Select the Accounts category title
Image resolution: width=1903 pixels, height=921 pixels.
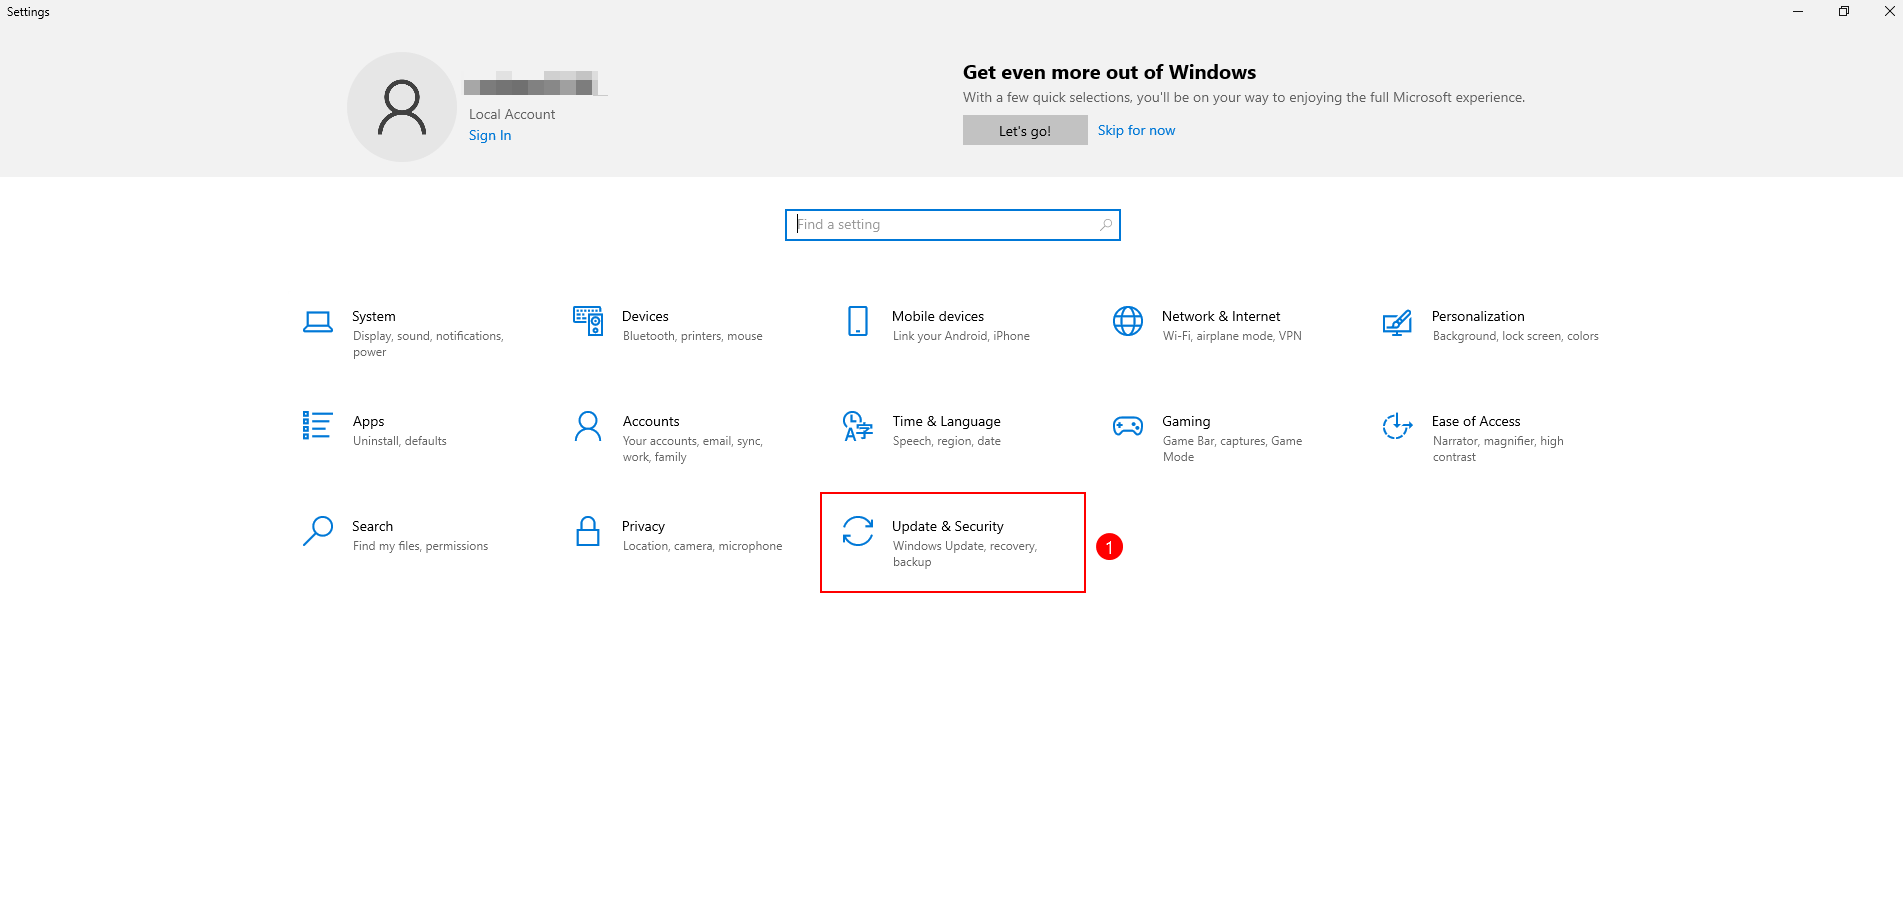pyautogui.click(x=651, y=421)
